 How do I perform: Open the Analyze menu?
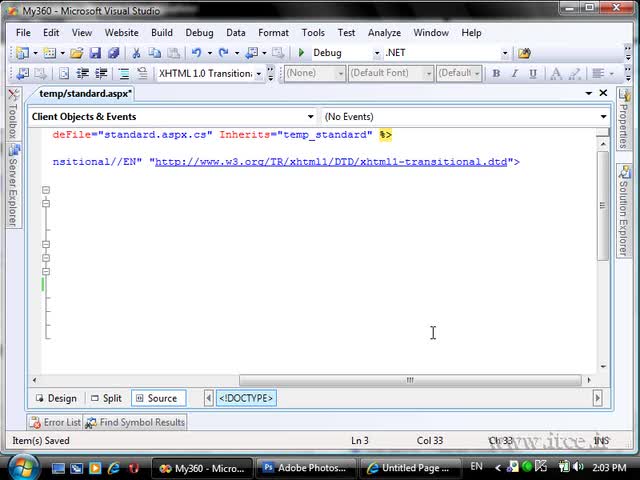pyautogui.click(x=384, y=33)
